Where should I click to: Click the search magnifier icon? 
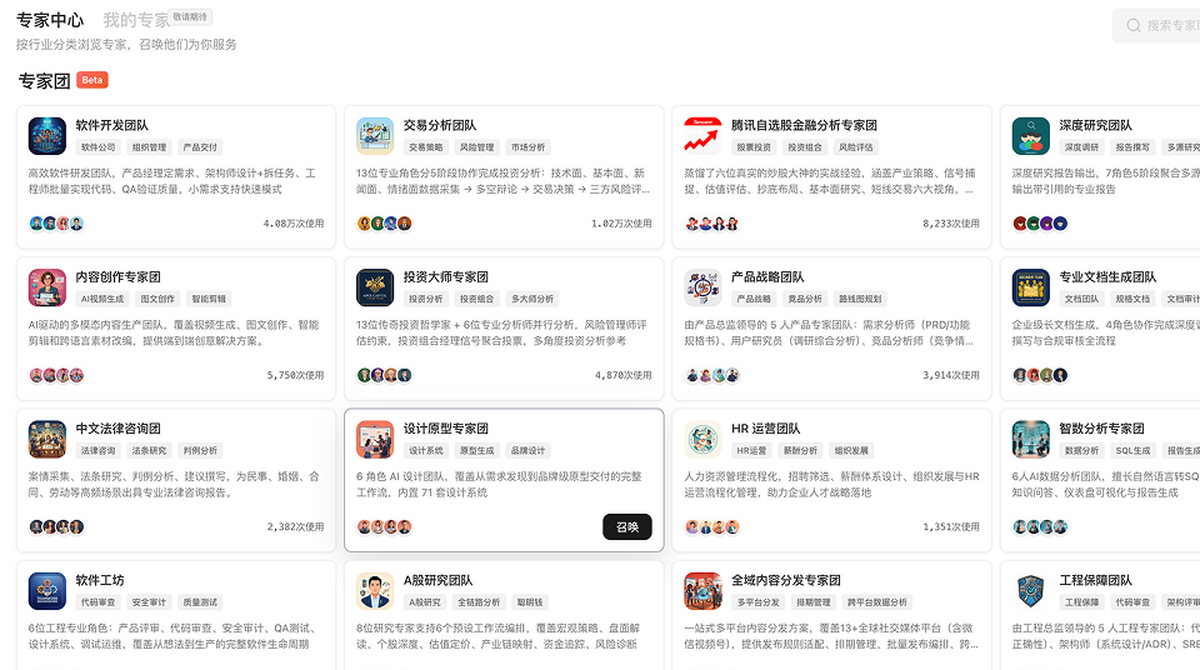pyautogui.click(x=1134, y=26)
